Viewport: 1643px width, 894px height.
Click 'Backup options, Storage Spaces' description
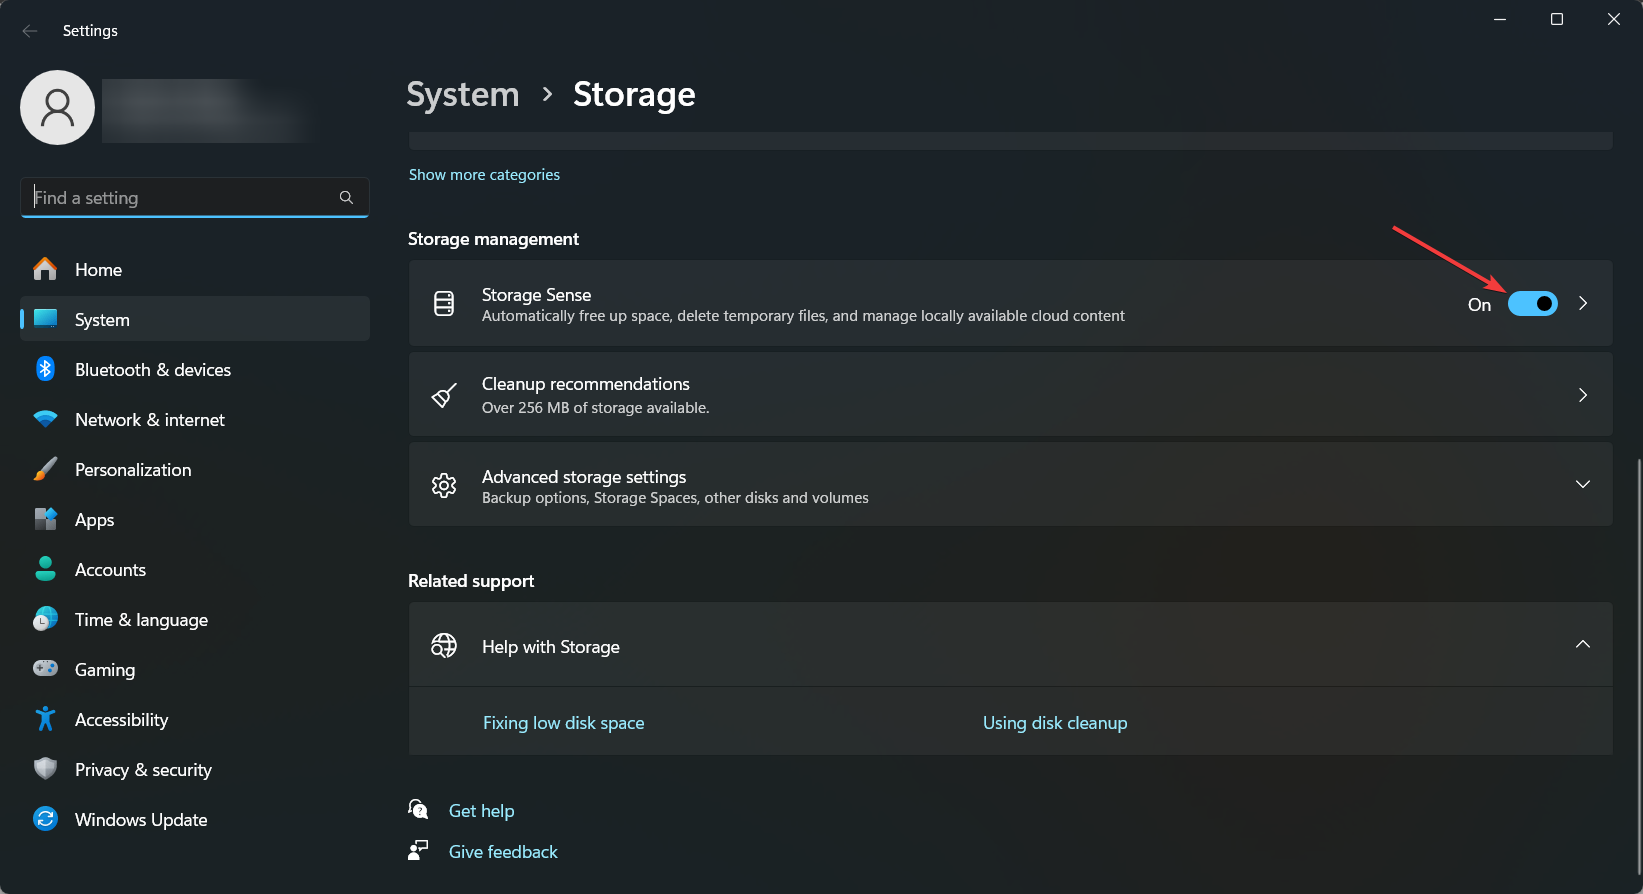[675, 497]
